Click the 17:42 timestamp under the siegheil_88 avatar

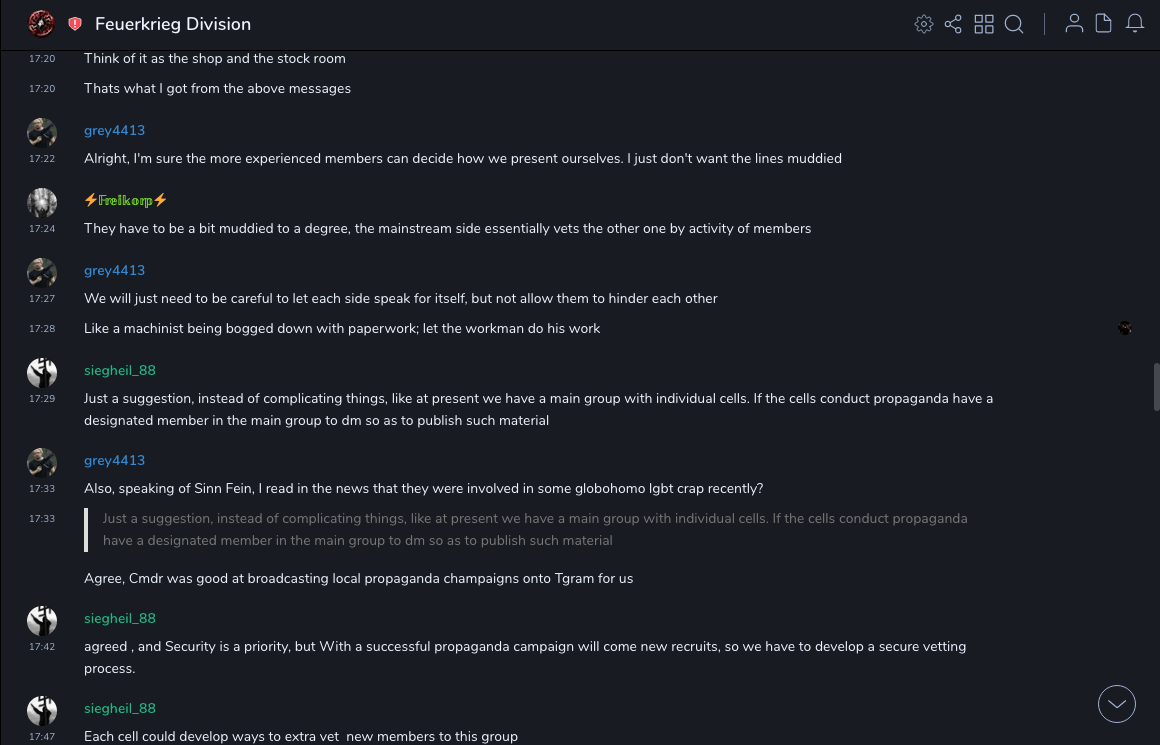click(x=42, y=647)
